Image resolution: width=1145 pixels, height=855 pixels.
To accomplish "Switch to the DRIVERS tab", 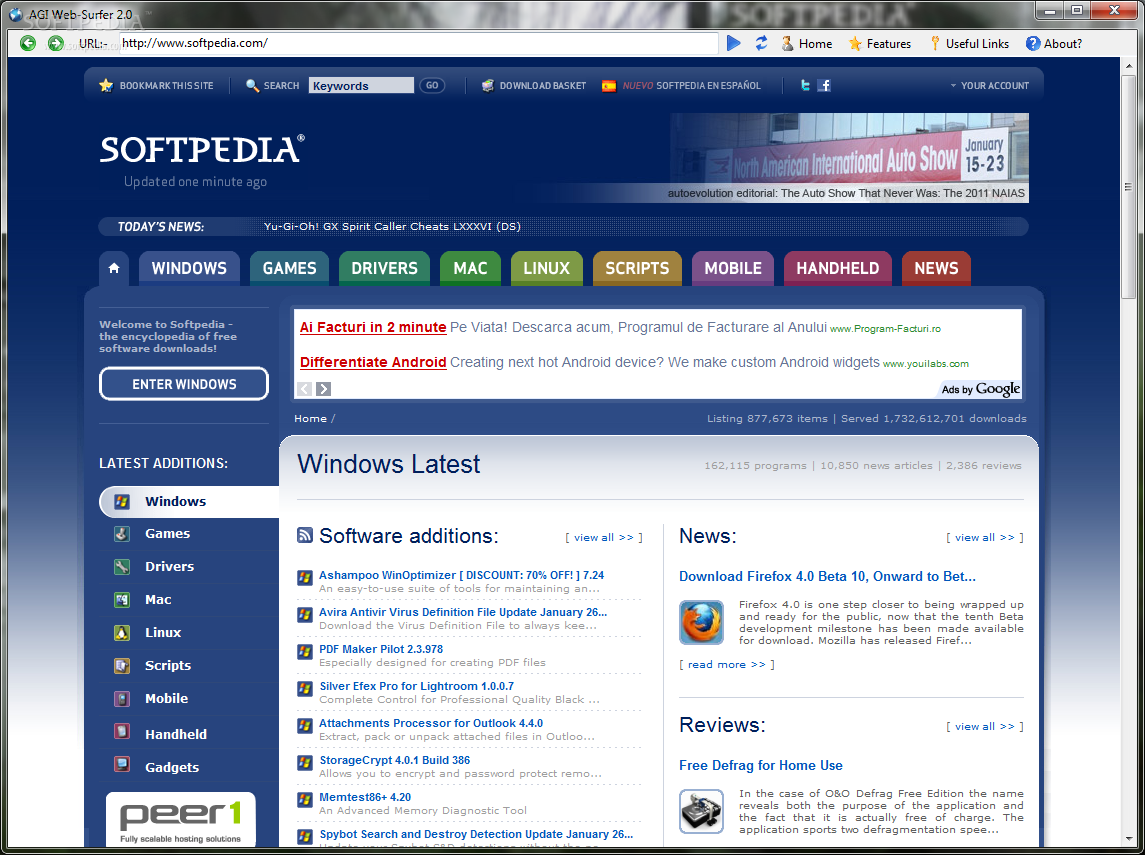I will pos(384,268).
